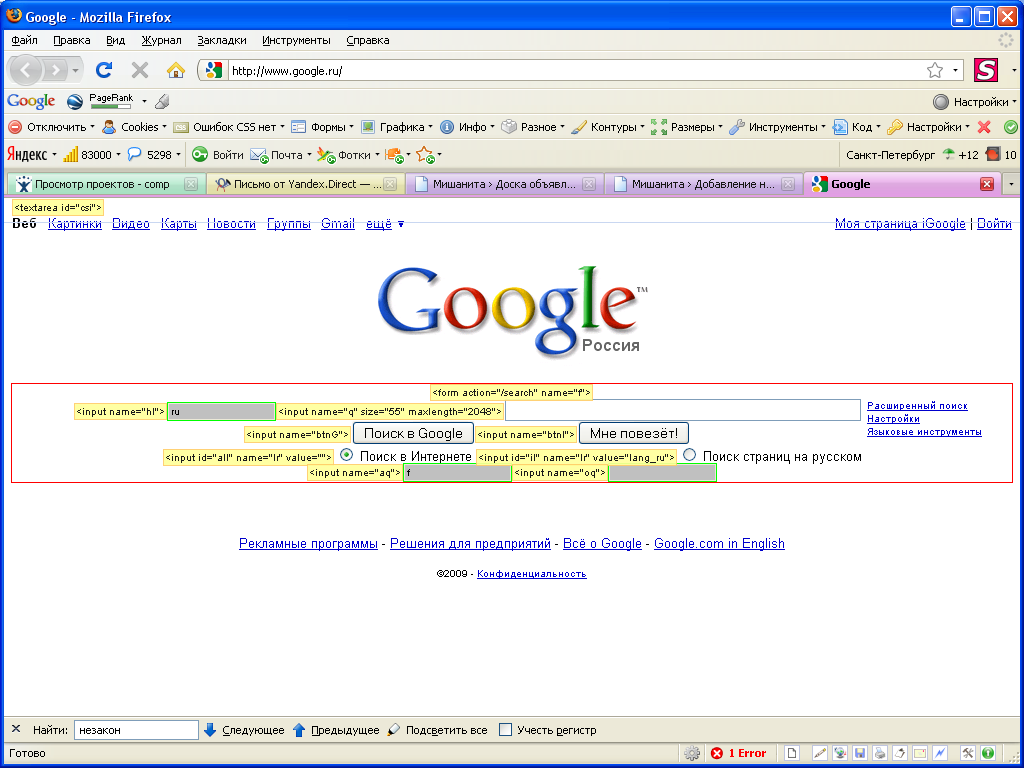Viewport: 1024px width, 768px height.
Task: Click the Stop loading button
Action: pyautogui.click(x=140, y=70)
